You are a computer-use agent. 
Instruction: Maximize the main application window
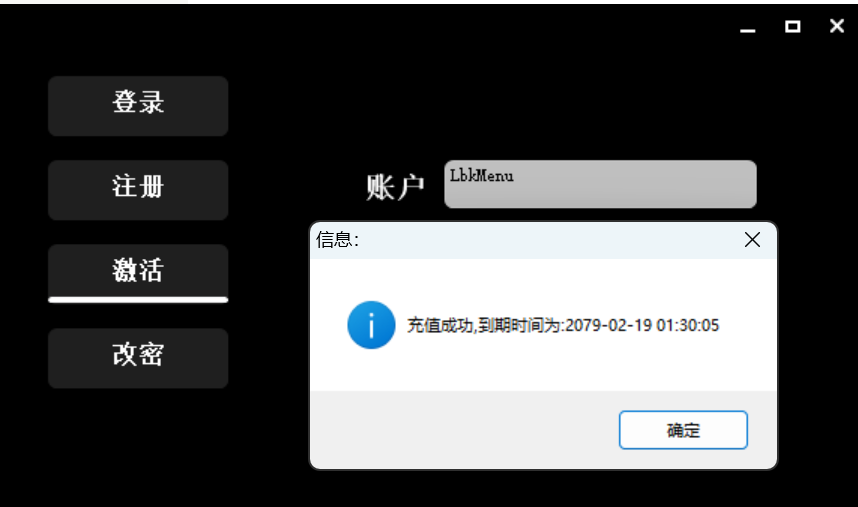click(792, 26)
